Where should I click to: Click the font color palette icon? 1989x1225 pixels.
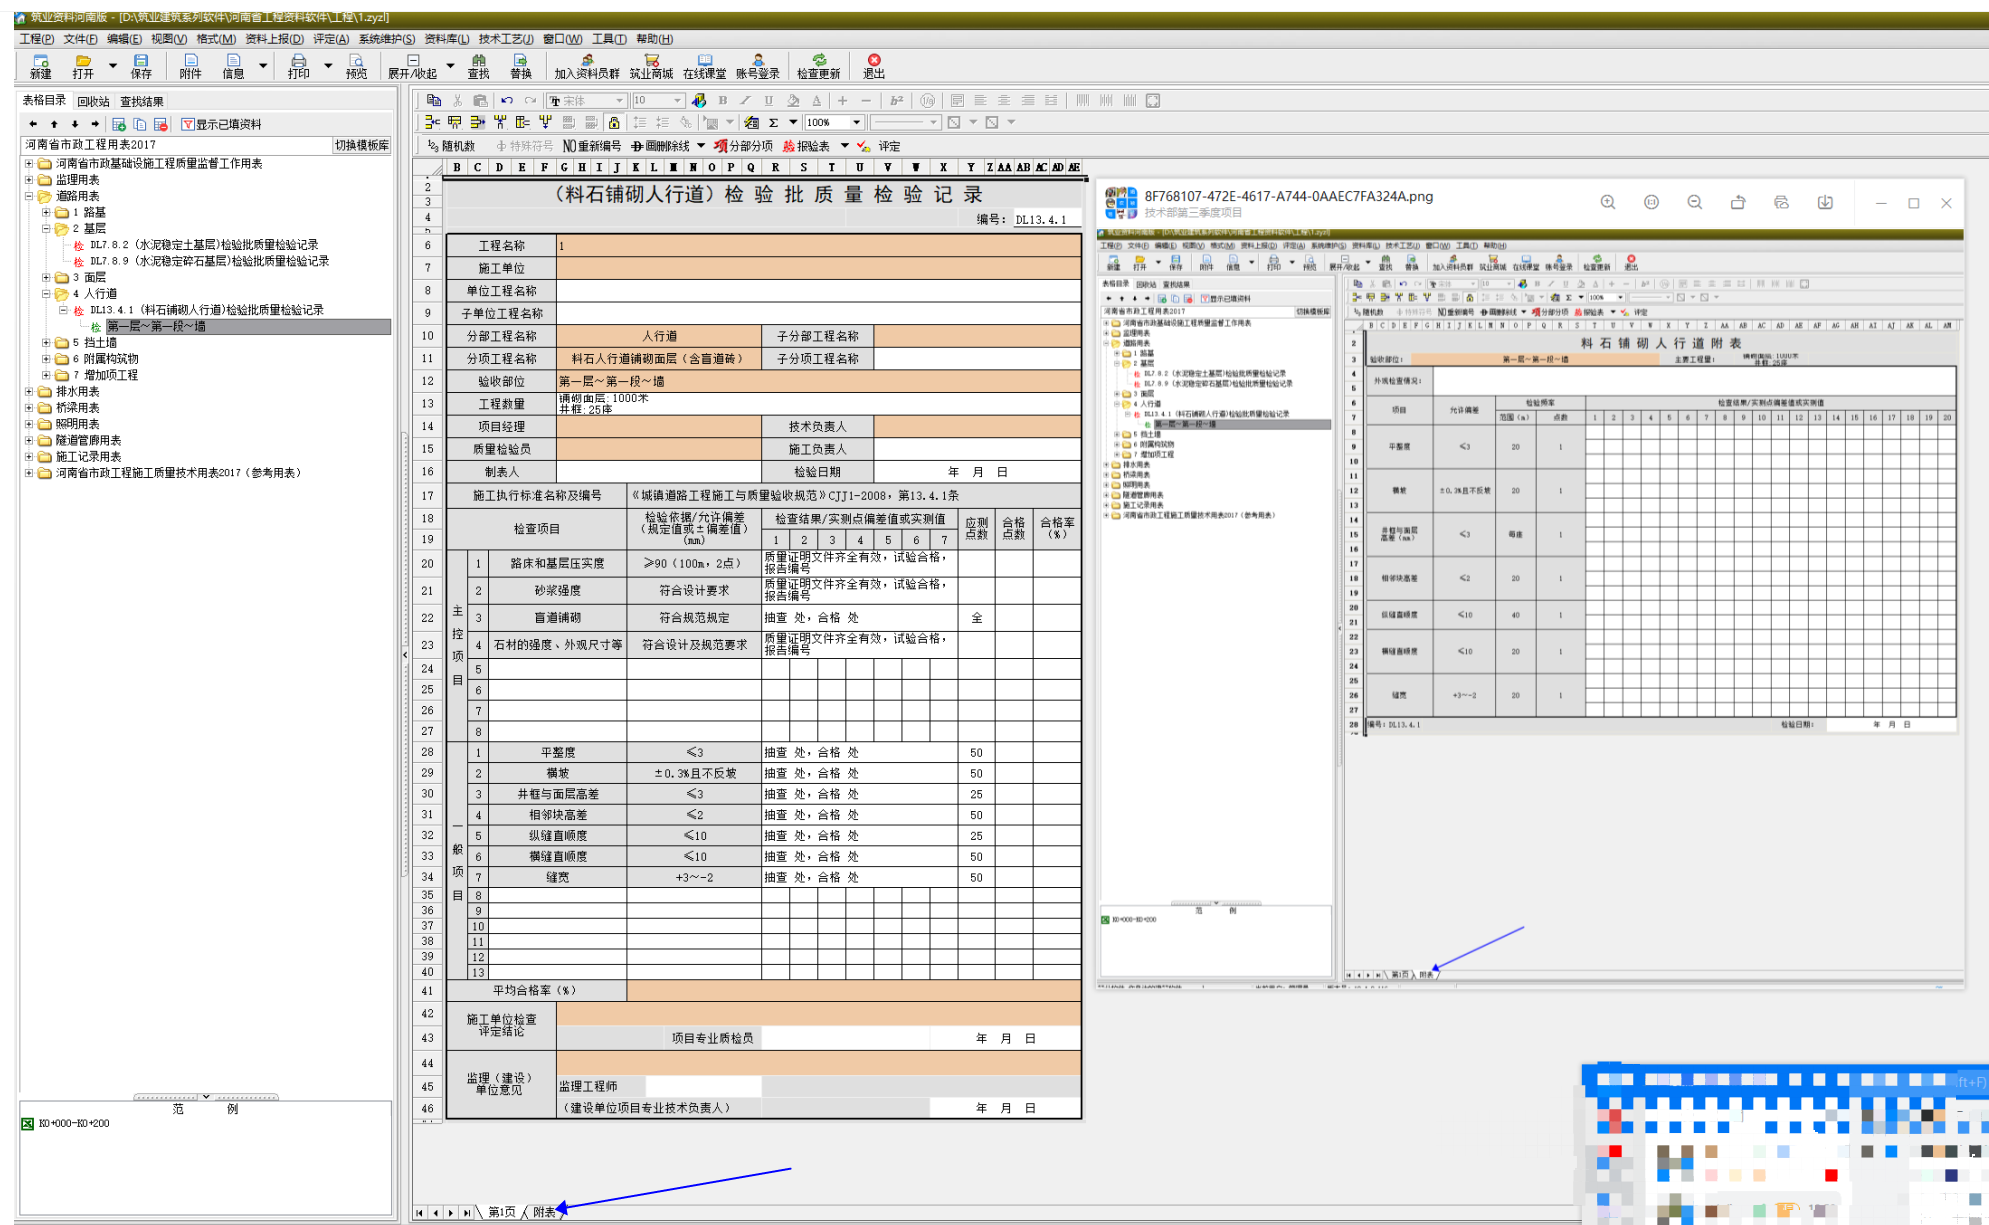pyautogui.click(x=699, y=100)
